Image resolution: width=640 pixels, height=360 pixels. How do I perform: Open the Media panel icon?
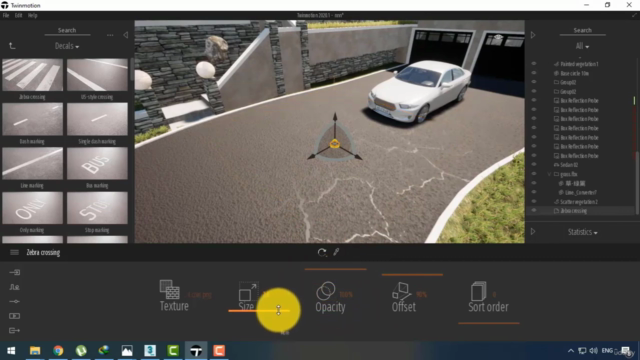click(x=14, y=316)
